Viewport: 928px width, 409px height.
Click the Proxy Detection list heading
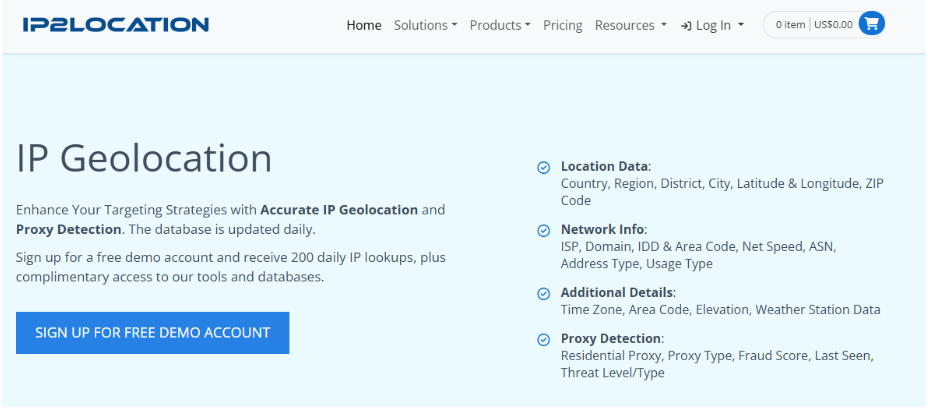point(611,339)
